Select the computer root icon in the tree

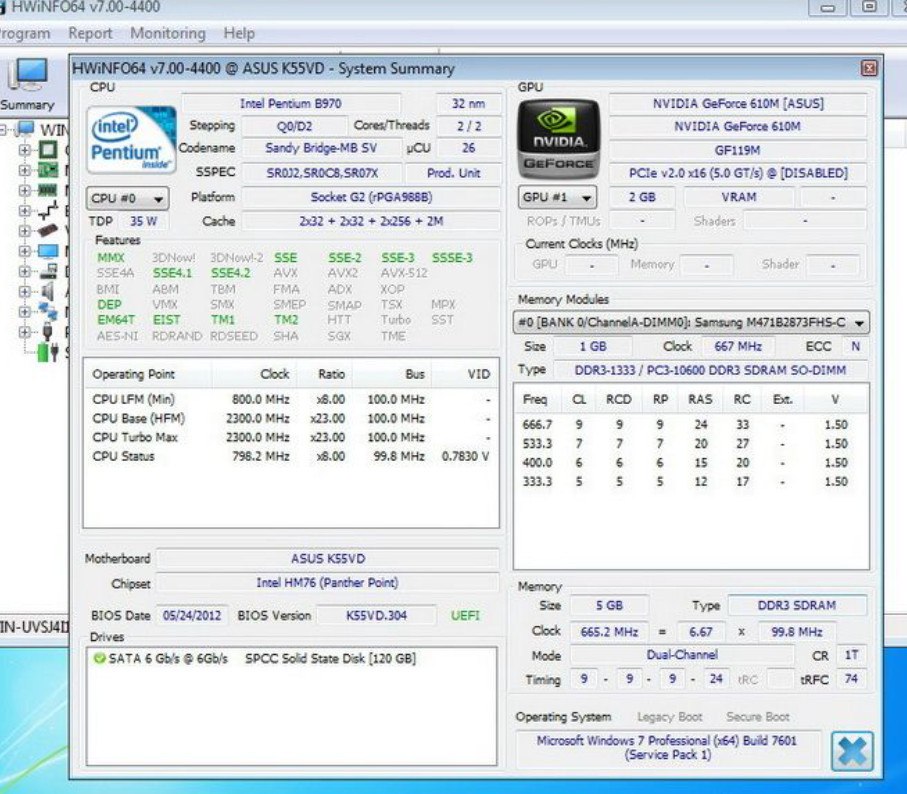click(25, 128)
